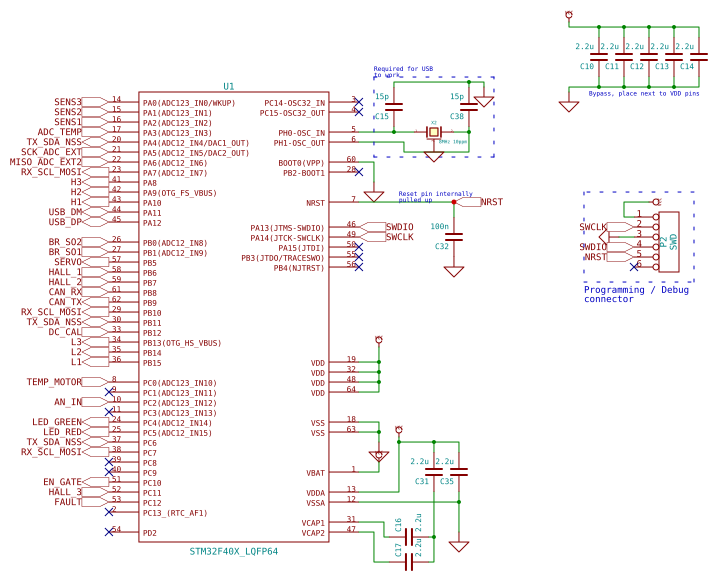Viewport: 717px width, 580px height.
Task: Click the STM32F40X_LQFP64 part name
Action: (234, 552)
